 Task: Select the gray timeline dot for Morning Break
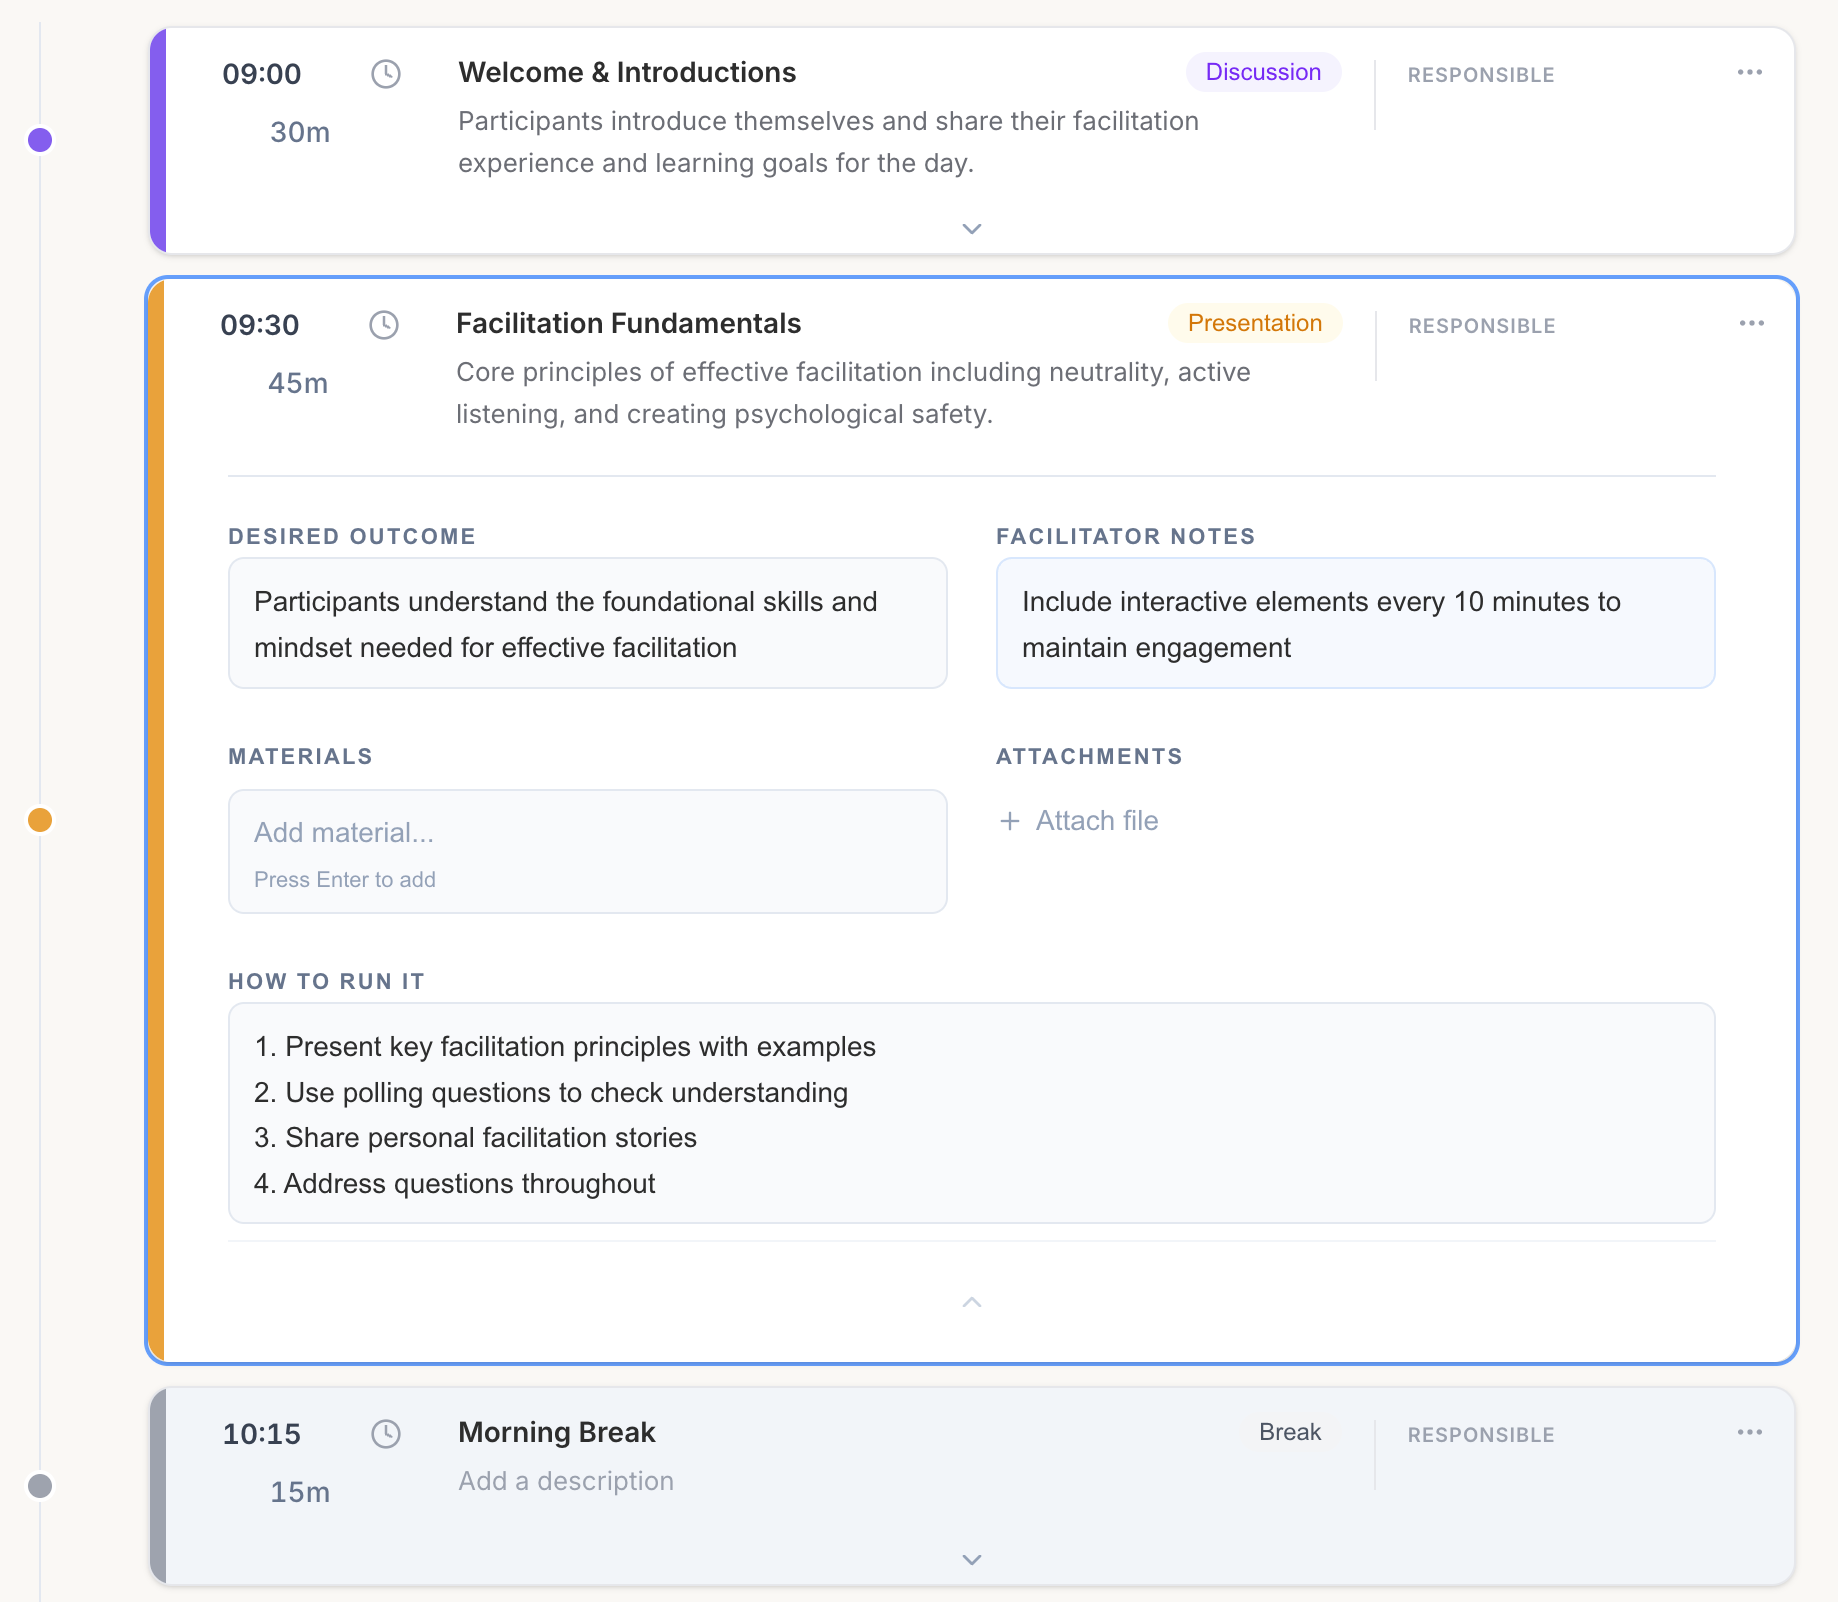click(x=40, y=1487)
